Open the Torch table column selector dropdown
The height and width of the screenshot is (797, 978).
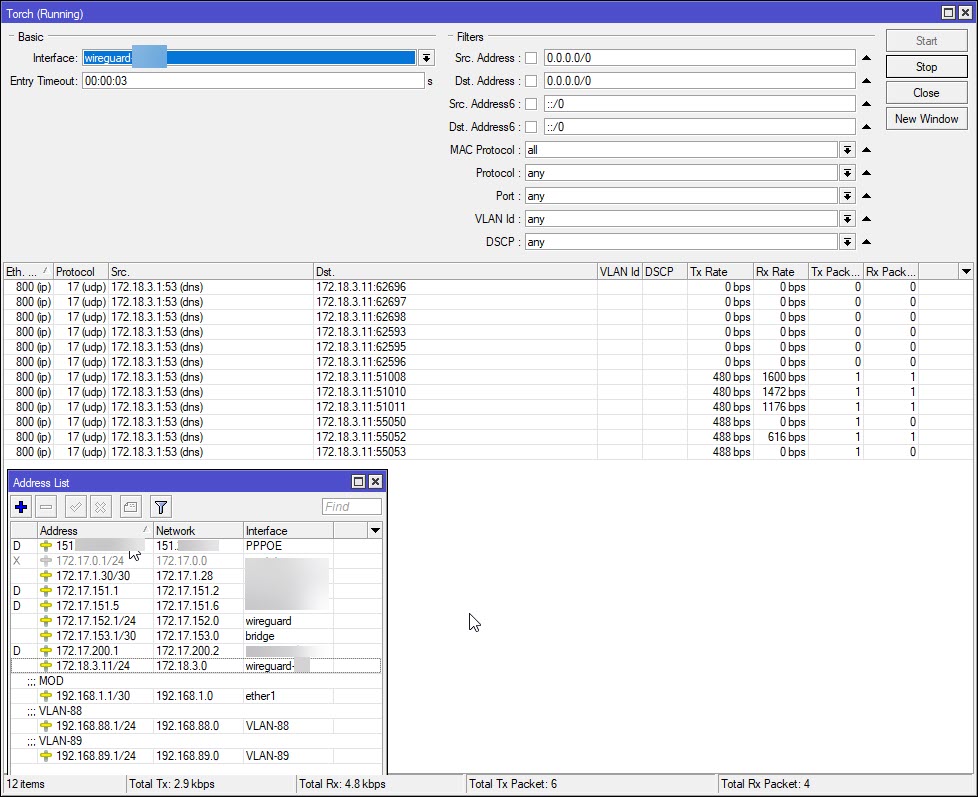pyautogui.click(x=966, y=272)
